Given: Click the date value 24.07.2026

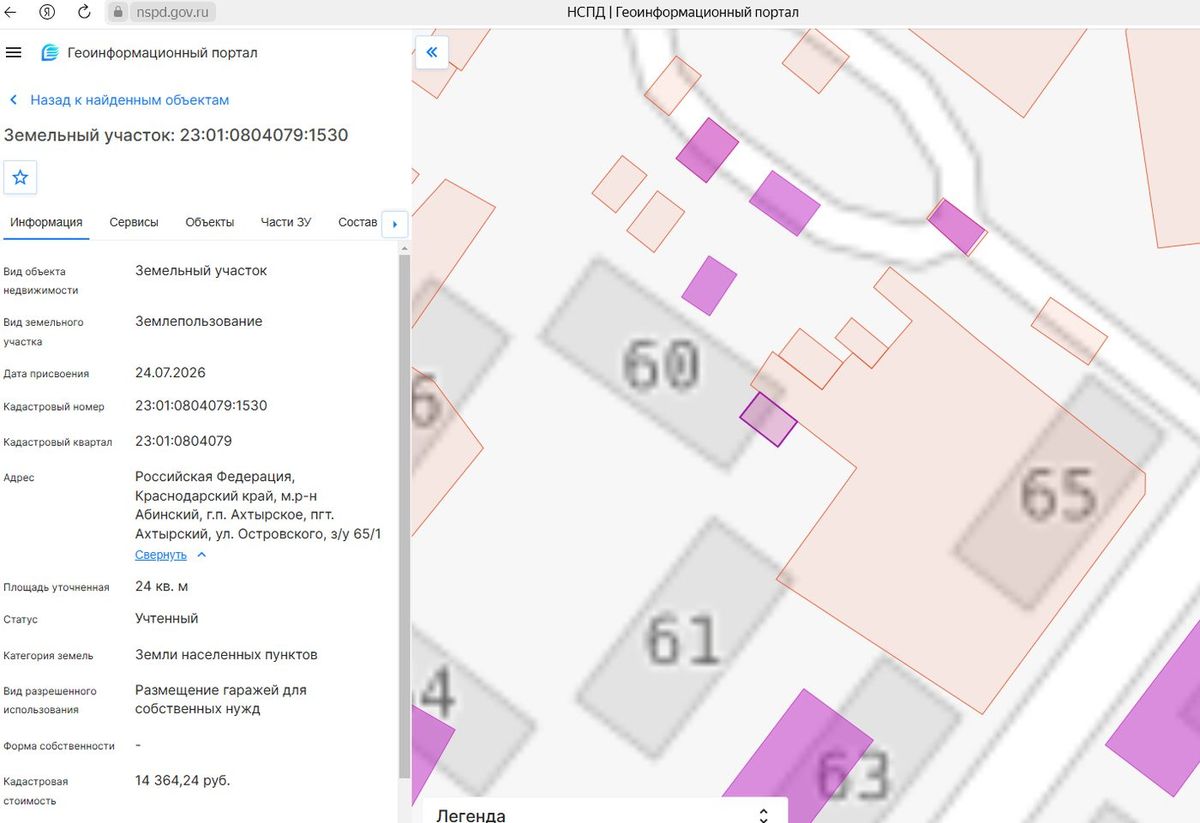Looking at the screenshot, I should pos(170,373).
